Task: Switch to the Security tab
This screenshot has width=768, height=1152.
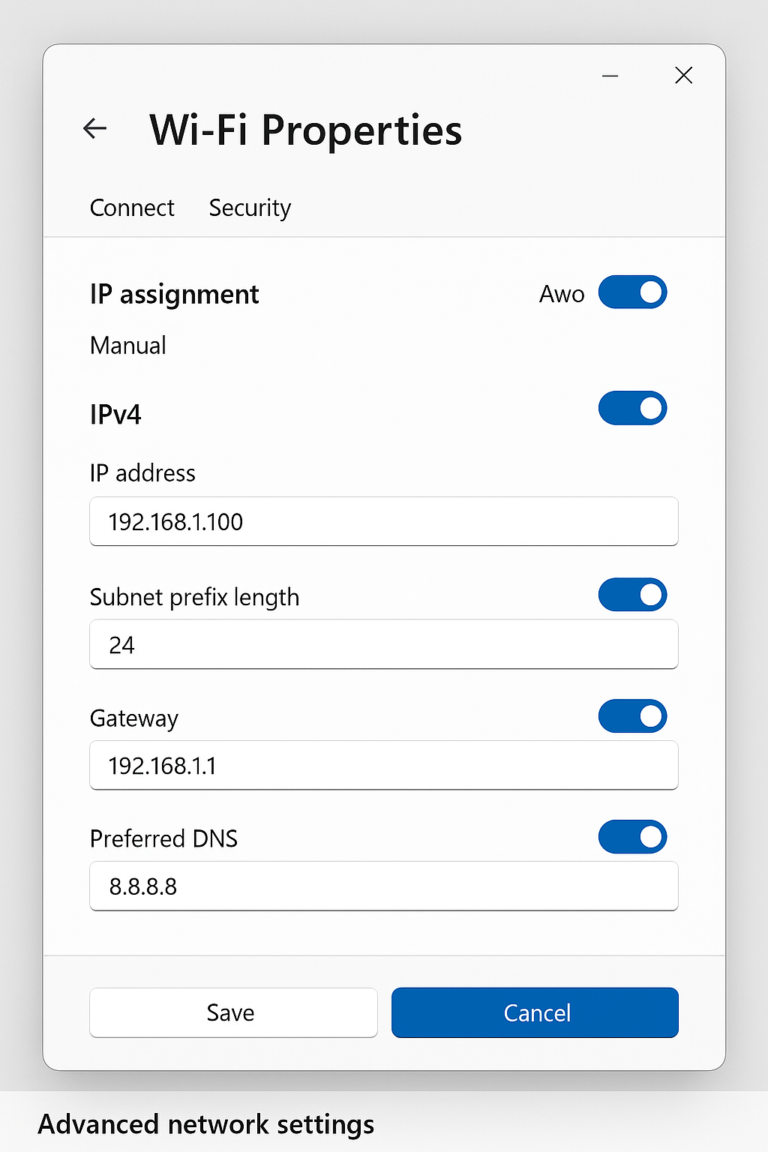Action: click(249, 208)
